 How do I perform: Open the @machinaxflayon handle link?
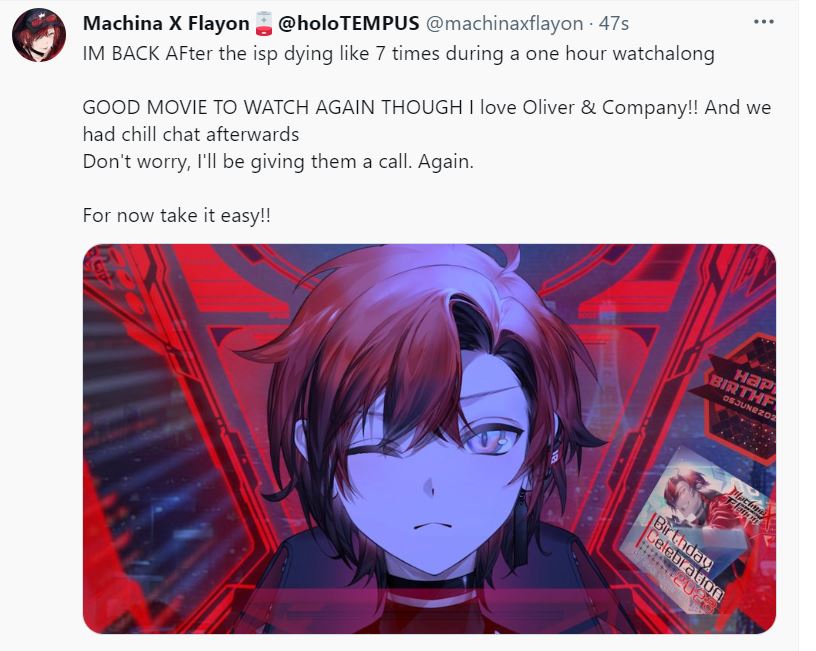(504, 23)
